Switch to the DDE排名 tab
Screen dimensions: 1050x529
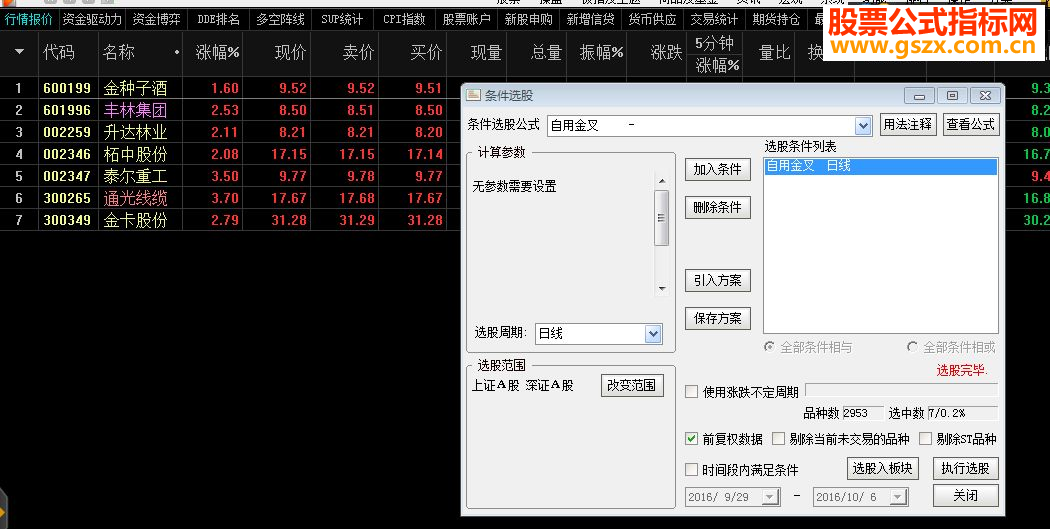[x=218, y=19]
